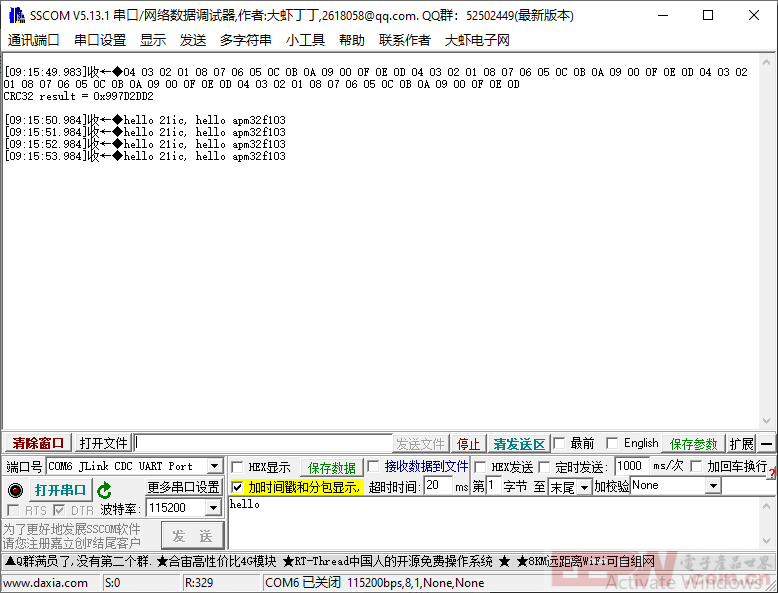The height and width of the screenshot is (593, 778).
Task: Click the 发送 send button
Action: (x=193, y=536)
